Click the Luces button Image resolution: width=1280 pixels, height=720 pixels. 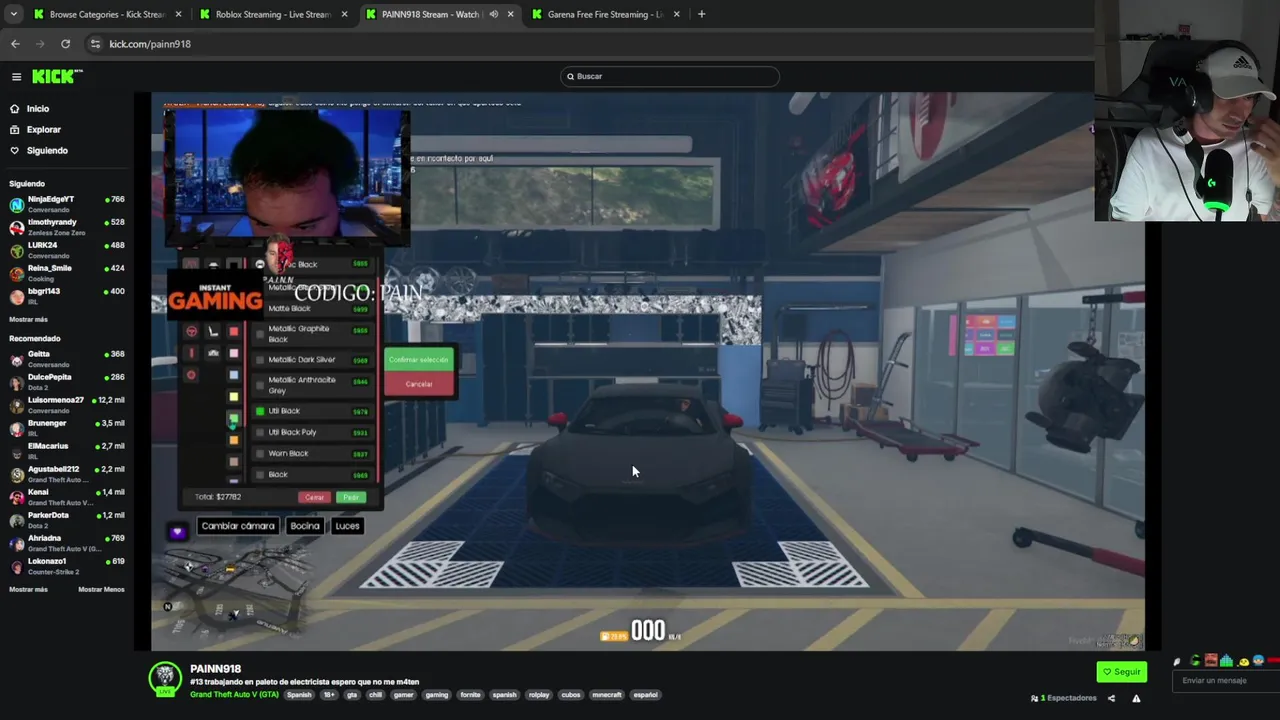(347, 526)
